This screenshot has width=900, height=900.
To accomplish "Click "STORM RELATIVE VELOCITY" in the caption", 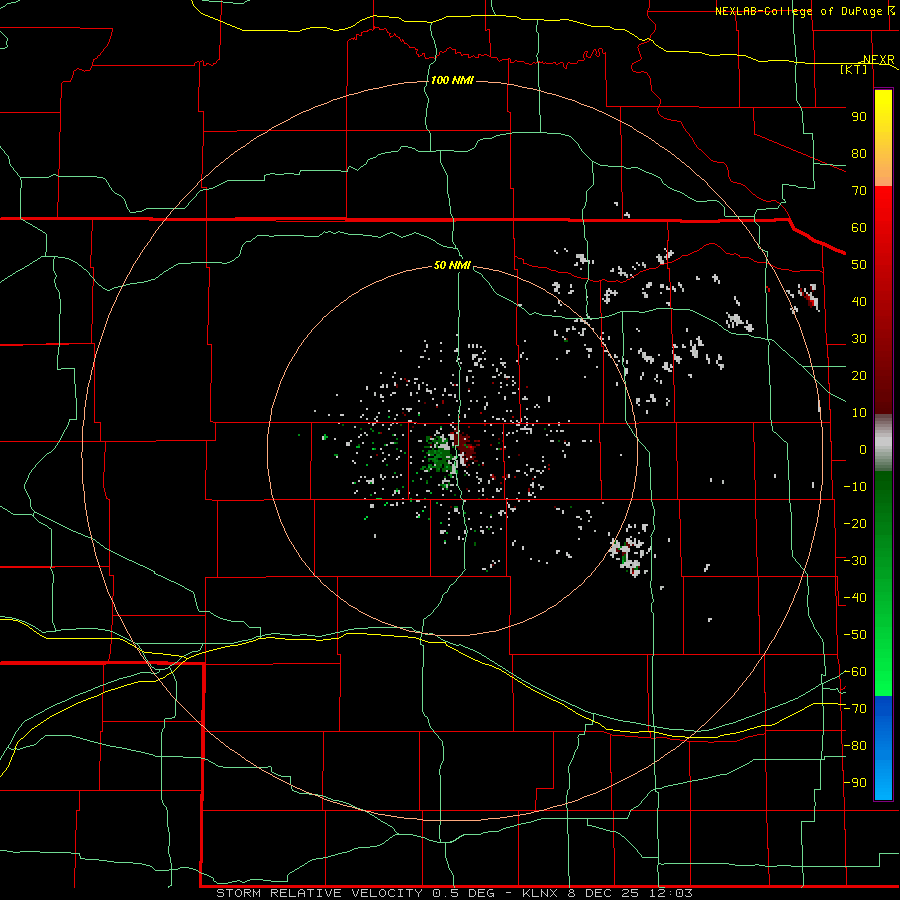I will click(318, 893).
